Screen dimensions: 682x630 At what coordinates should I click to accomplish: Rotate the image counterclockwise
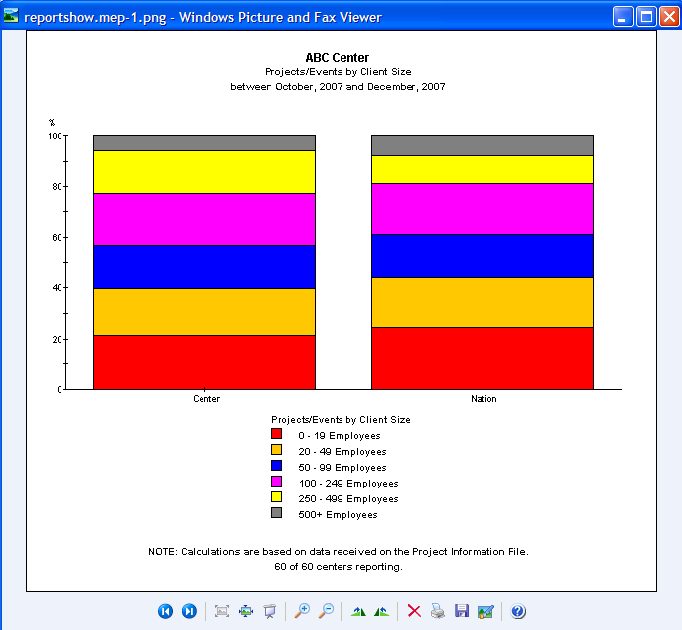tap(381, 611)
